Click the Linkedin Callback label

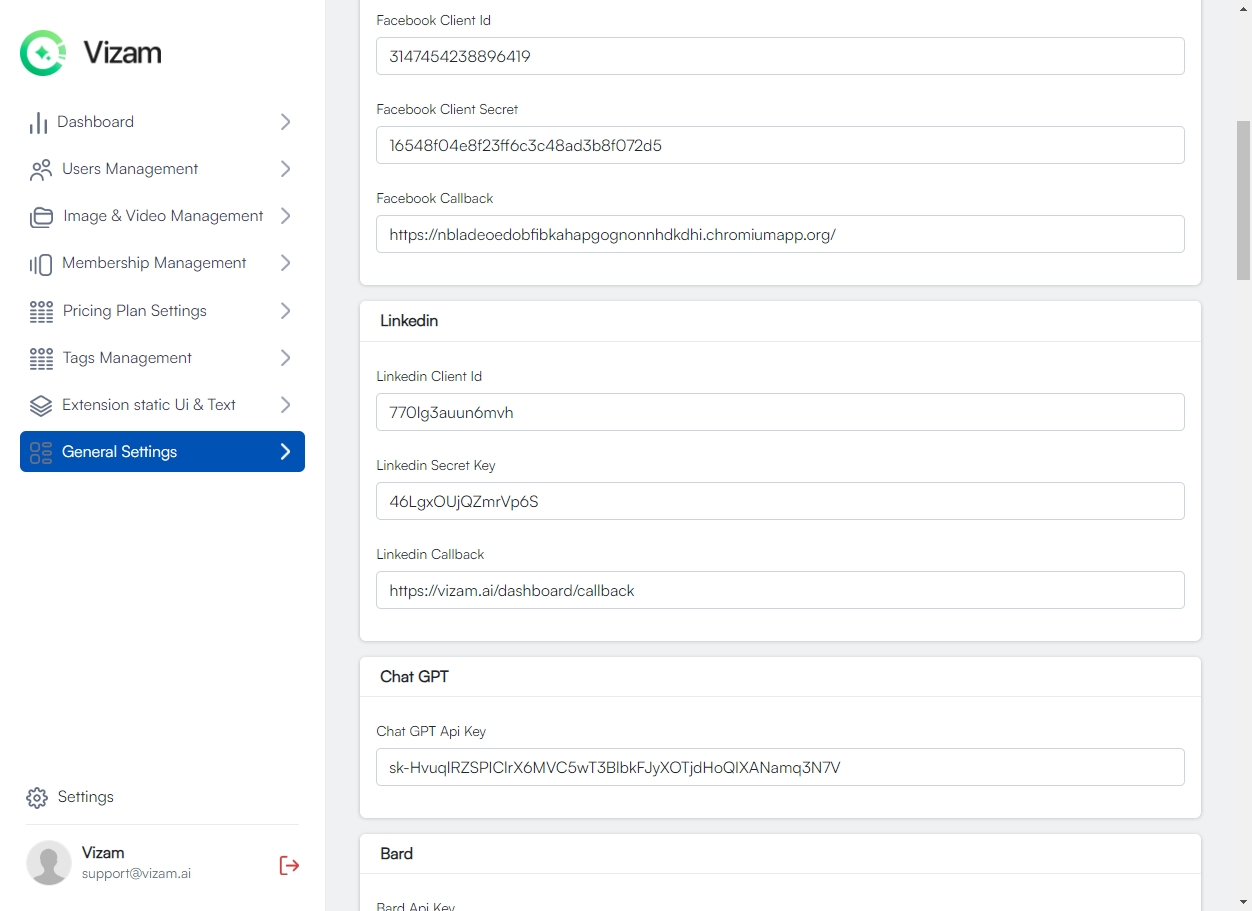coord(430,554)
